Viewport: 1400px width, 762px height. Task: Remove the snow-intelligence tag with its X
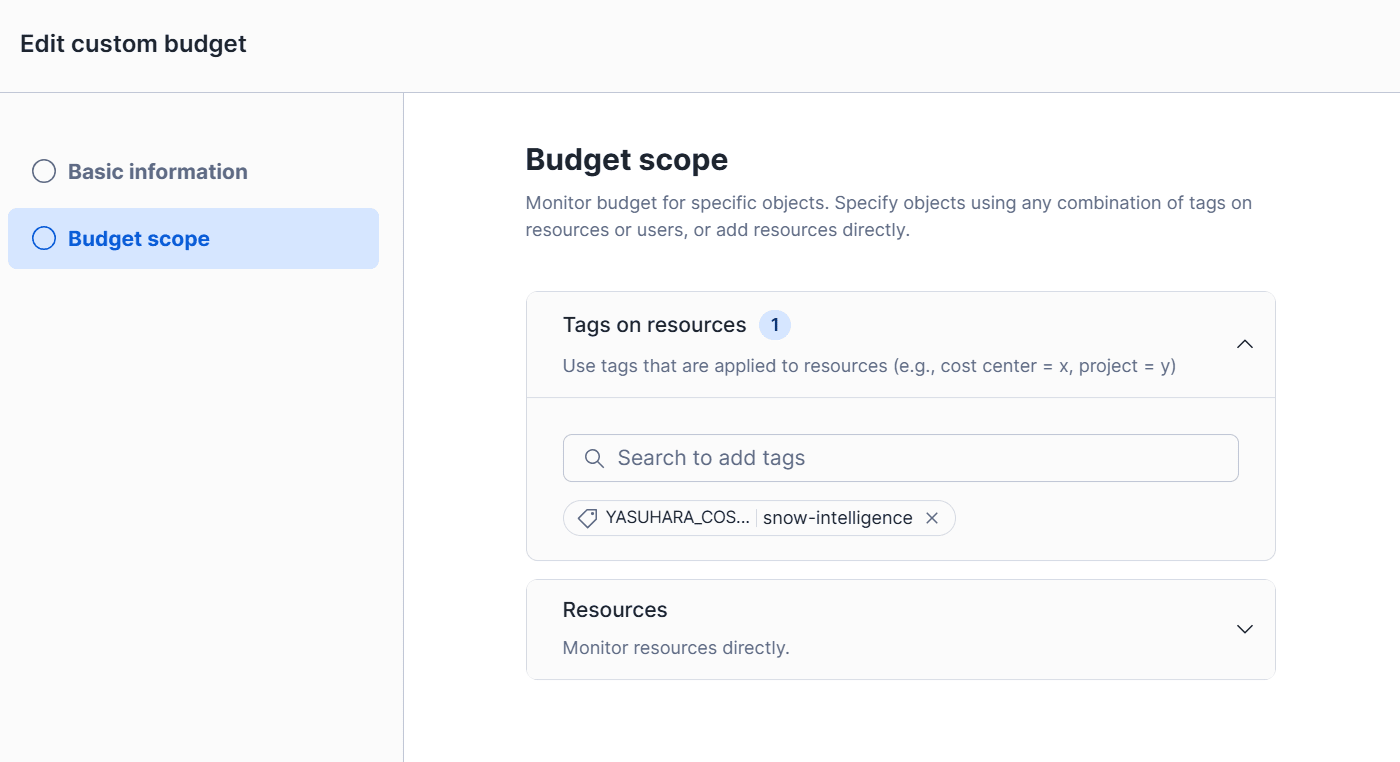pyautogui.click(x=932, y=518)
